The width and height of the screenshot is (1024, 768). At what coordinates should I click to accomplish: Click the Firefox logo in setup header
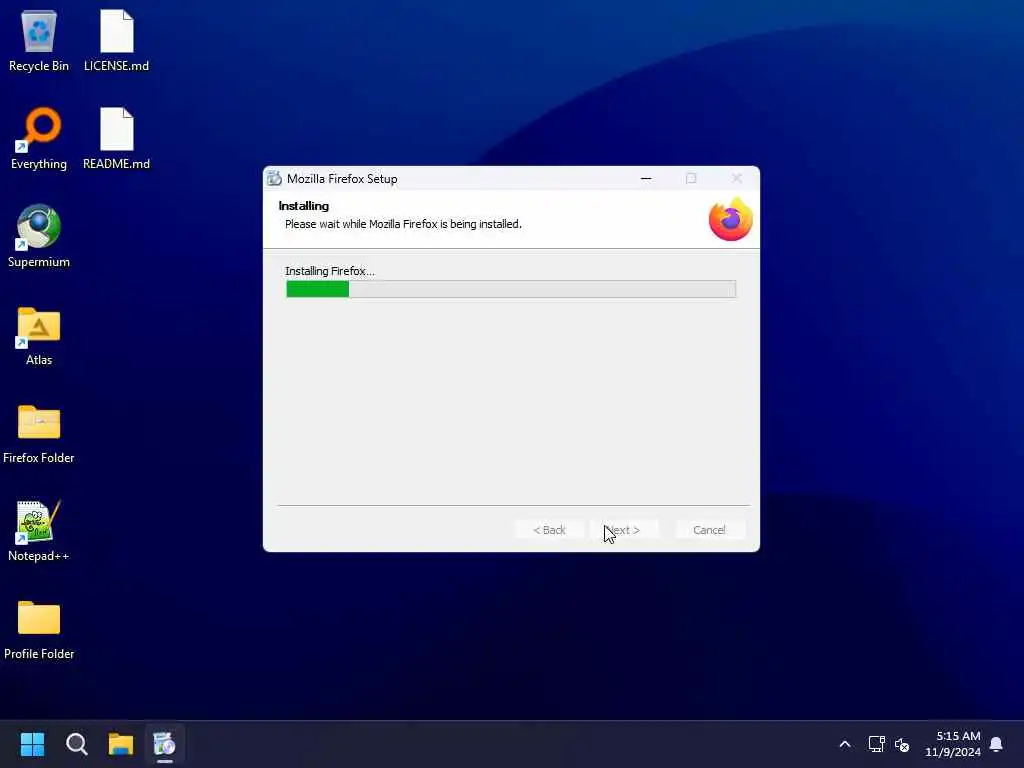click(731, 219)
